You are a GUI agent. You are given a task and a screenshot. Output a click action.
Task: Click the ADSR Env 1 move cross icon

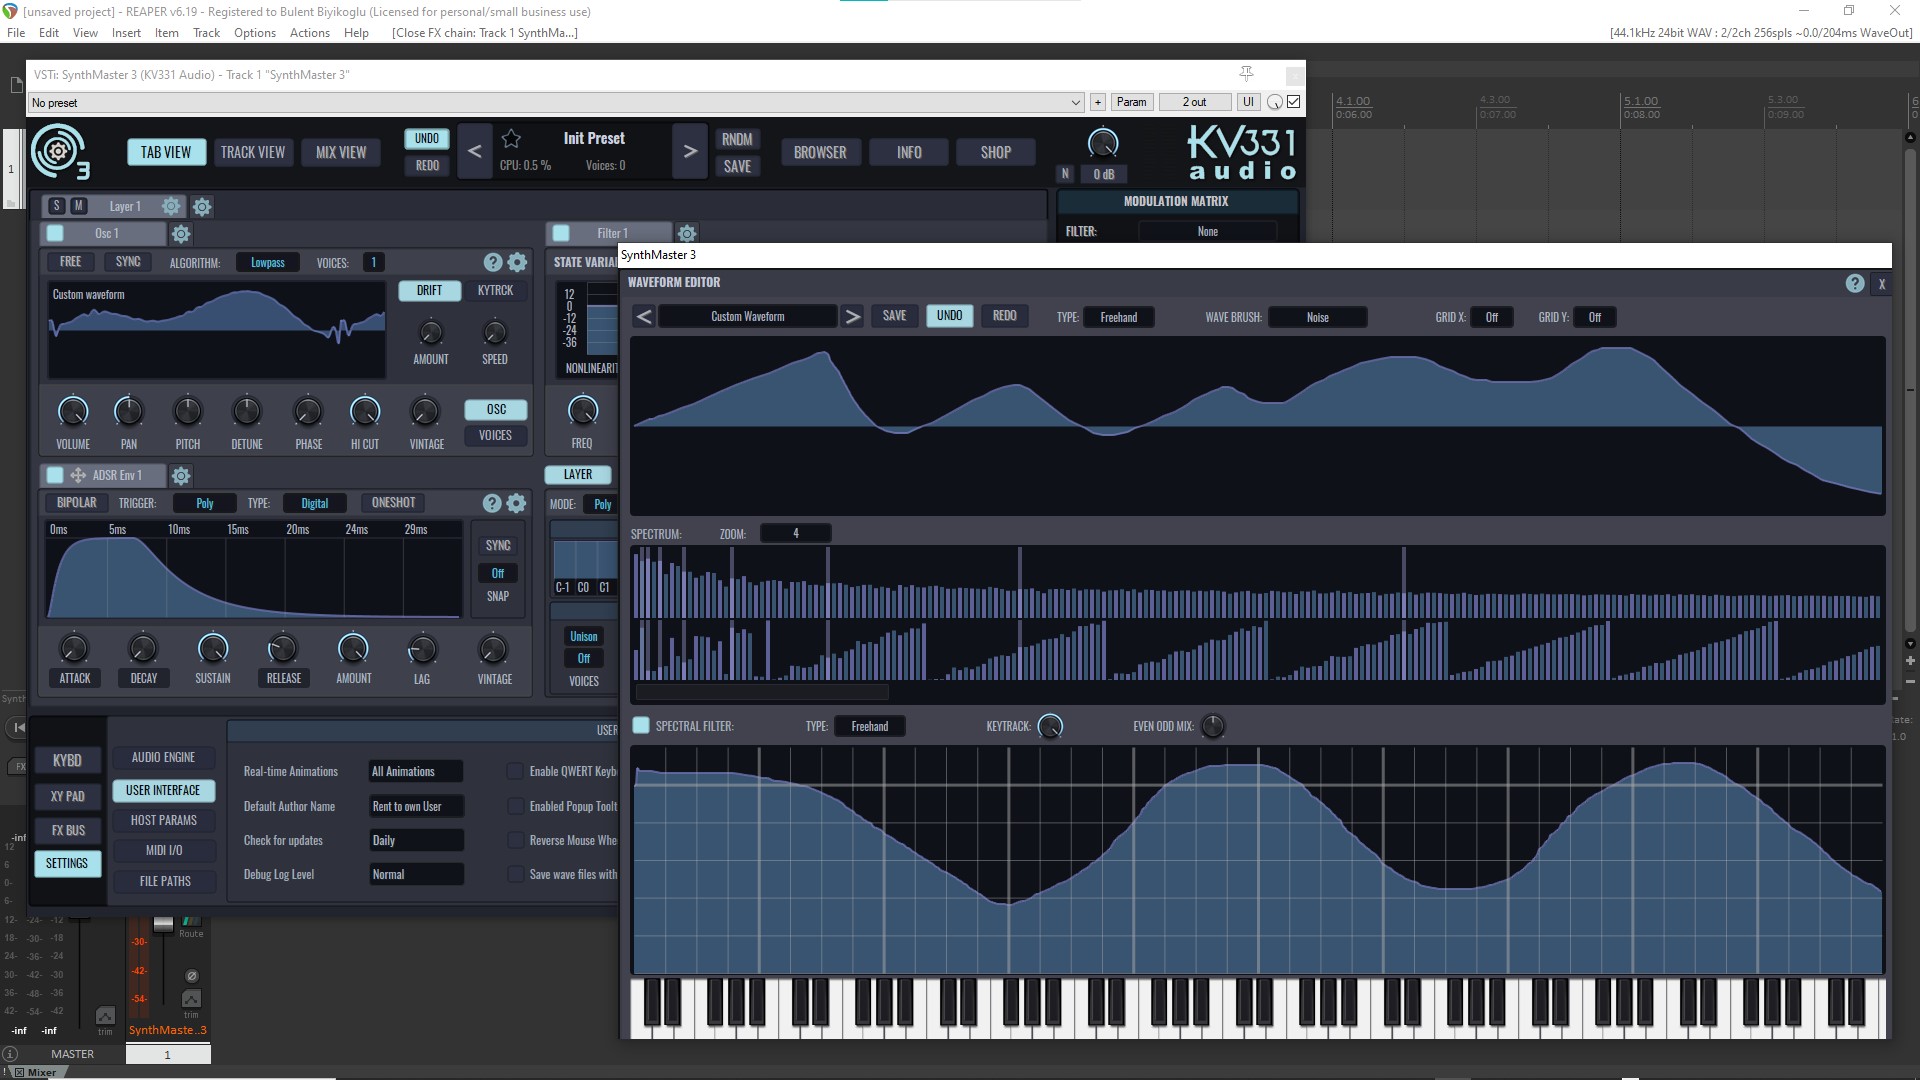[78, 475]
